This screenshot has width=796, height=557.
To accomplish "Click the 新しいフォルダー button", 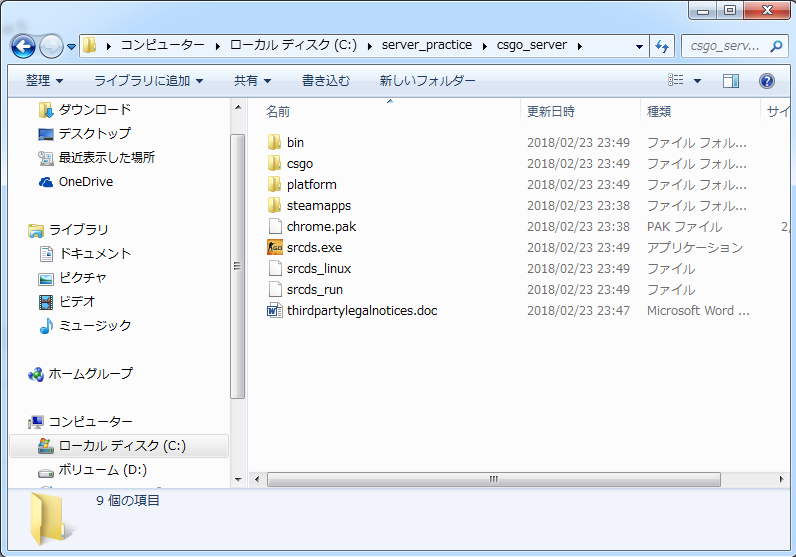I will pyautogui.click(x=427, y=80).
